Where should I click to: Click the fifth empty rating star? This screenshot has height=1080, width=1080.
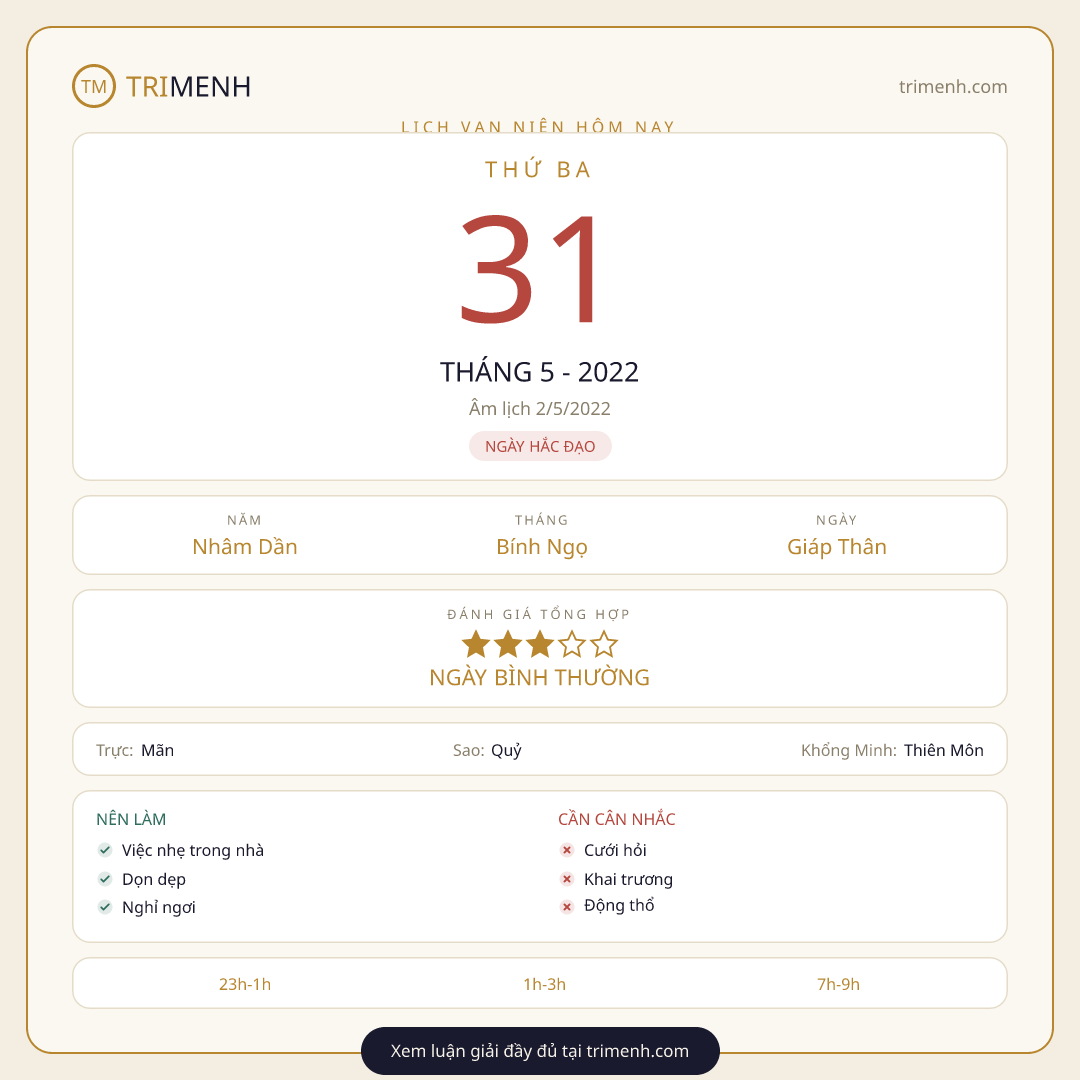pyautogui.click(x=604, y=645)
